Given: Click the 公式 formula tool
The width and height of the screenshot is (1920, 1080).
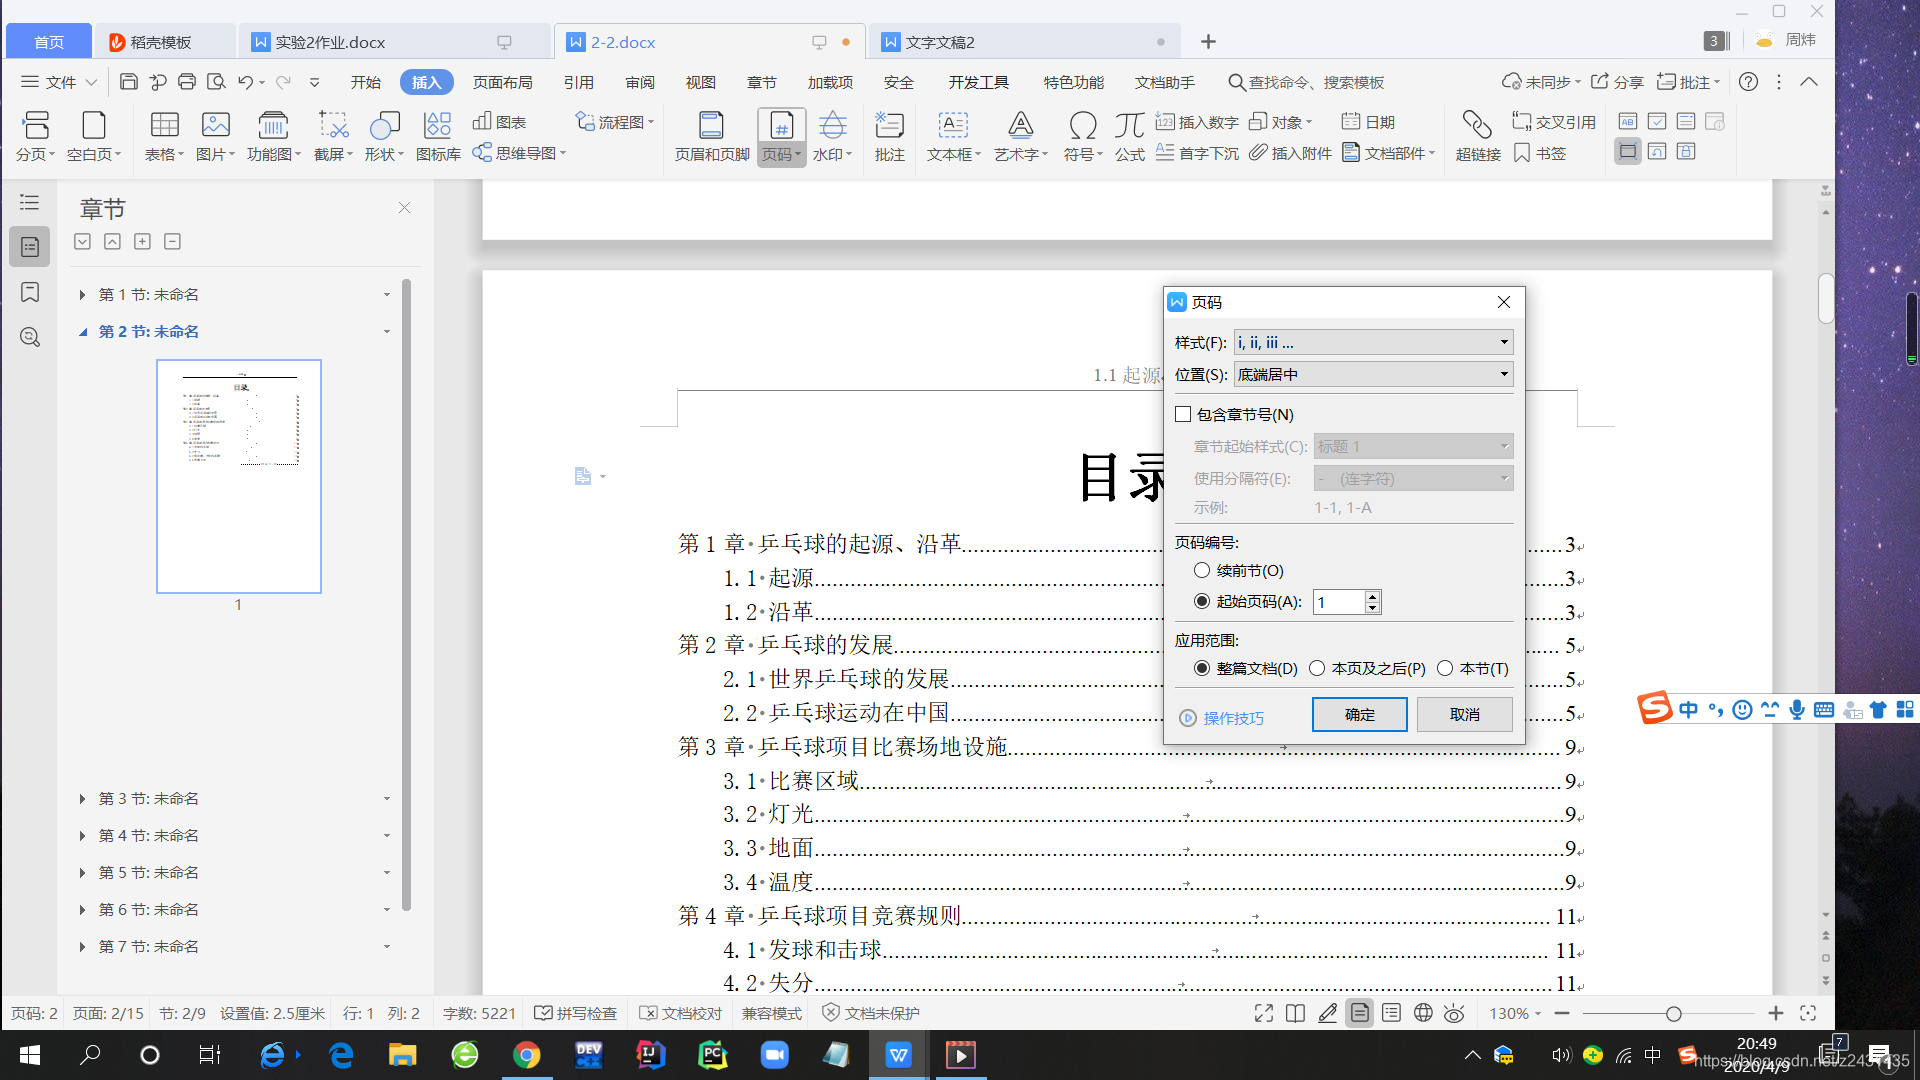Looking at the screenshot, I should pos(1129,136).
